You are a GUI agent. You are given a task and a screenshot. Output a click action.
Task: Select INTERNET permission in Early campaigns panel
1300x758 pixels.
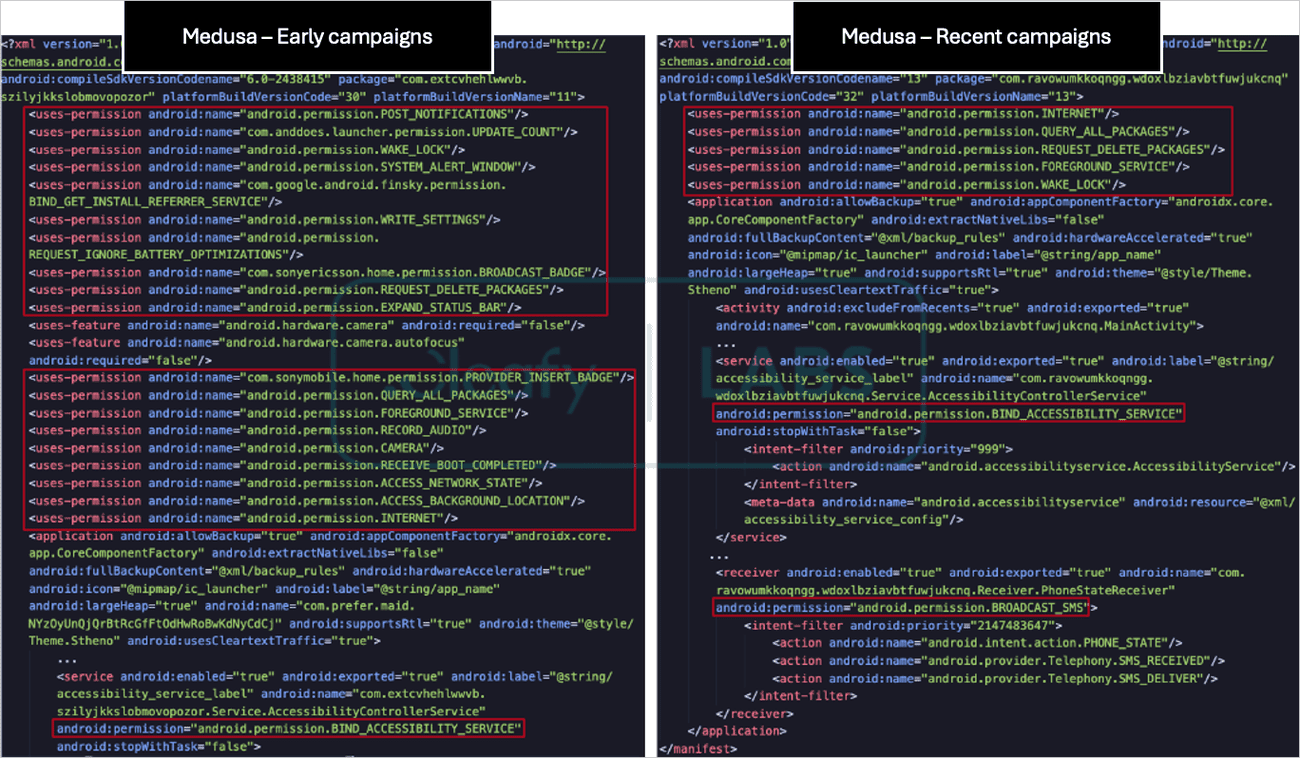coord(243,518)
